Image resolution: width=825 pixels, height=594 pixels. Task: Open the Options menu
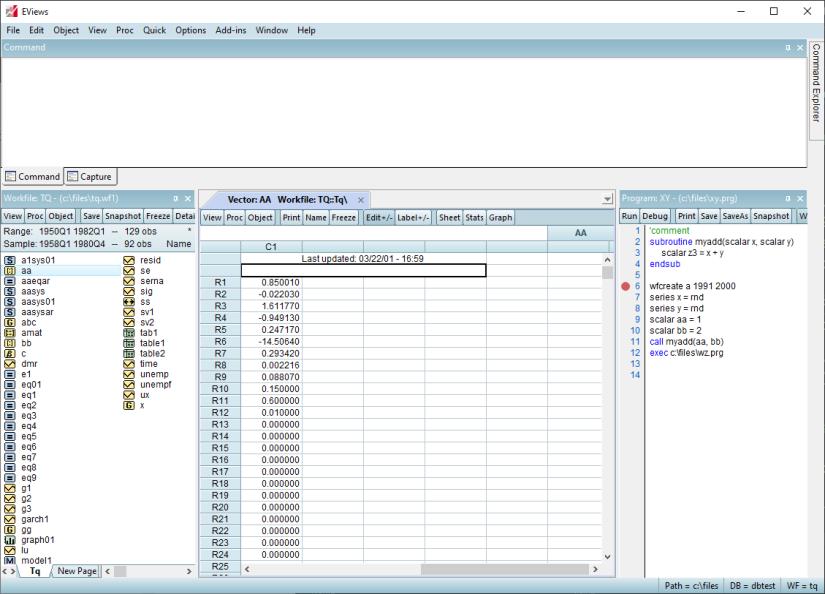(190, 31)
